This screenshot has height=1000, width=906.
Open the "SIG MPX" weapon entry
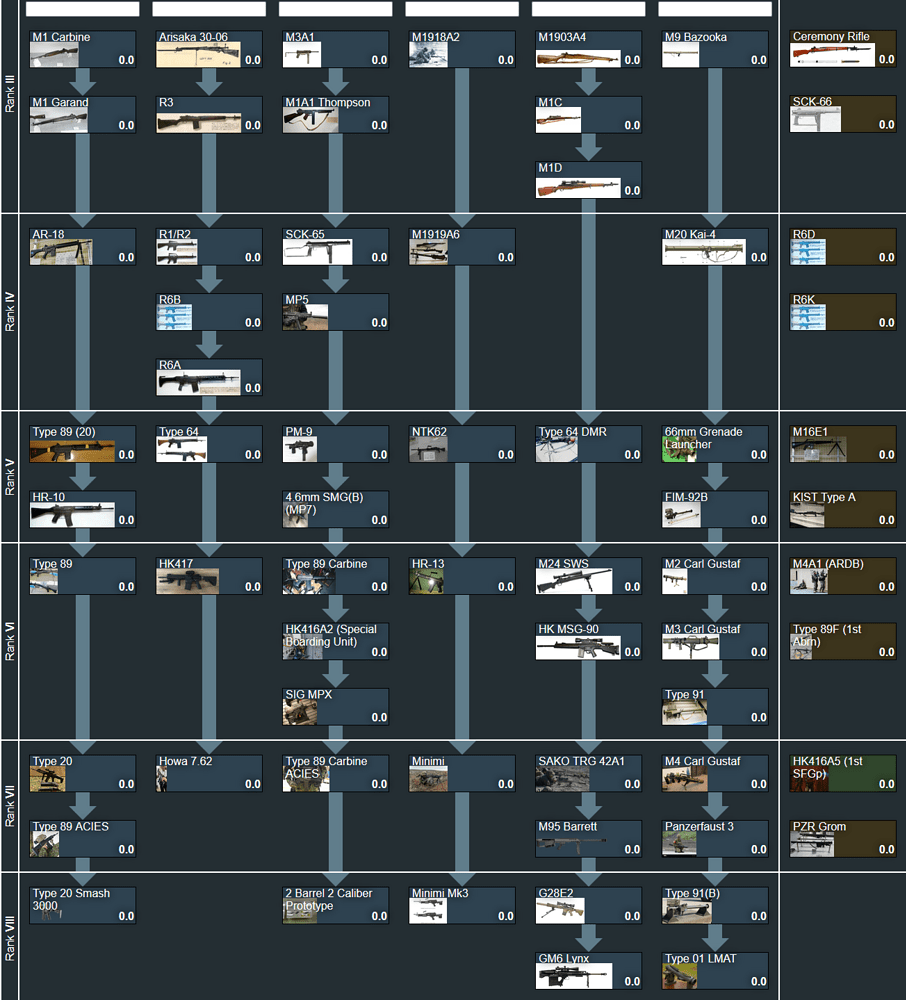[335, 706]
